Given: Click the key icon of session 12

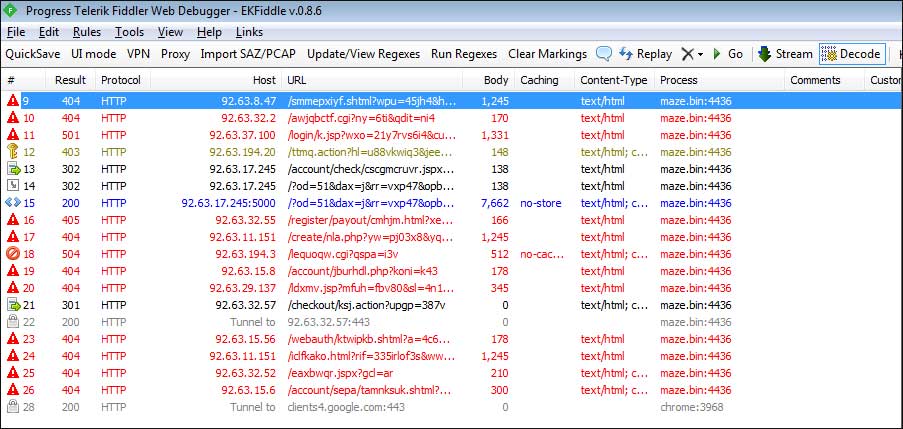Looking at the screenshot, I should 13,153.
